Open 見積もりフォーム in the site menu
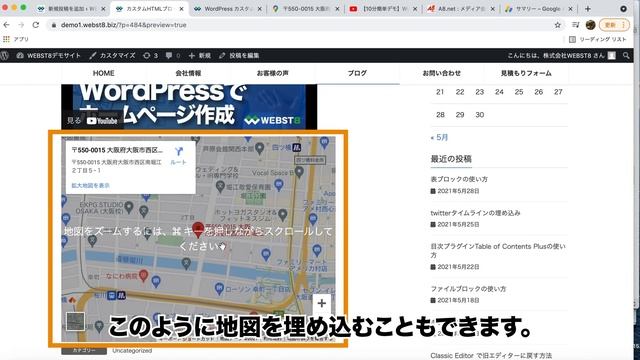This screenshot has height=360, width=640. [526, 73]
